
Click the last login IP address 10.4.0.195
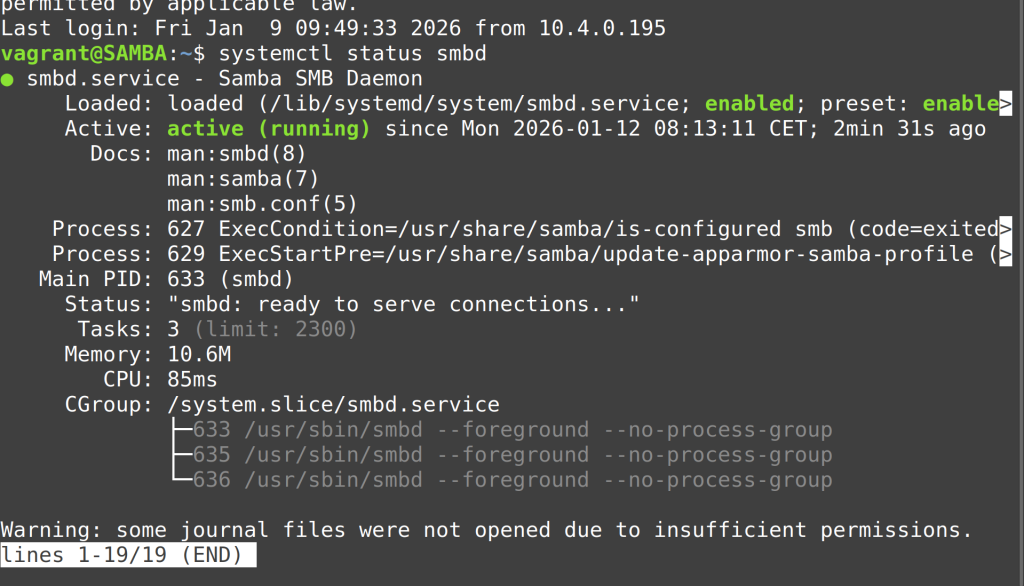[x=602, y=29]
